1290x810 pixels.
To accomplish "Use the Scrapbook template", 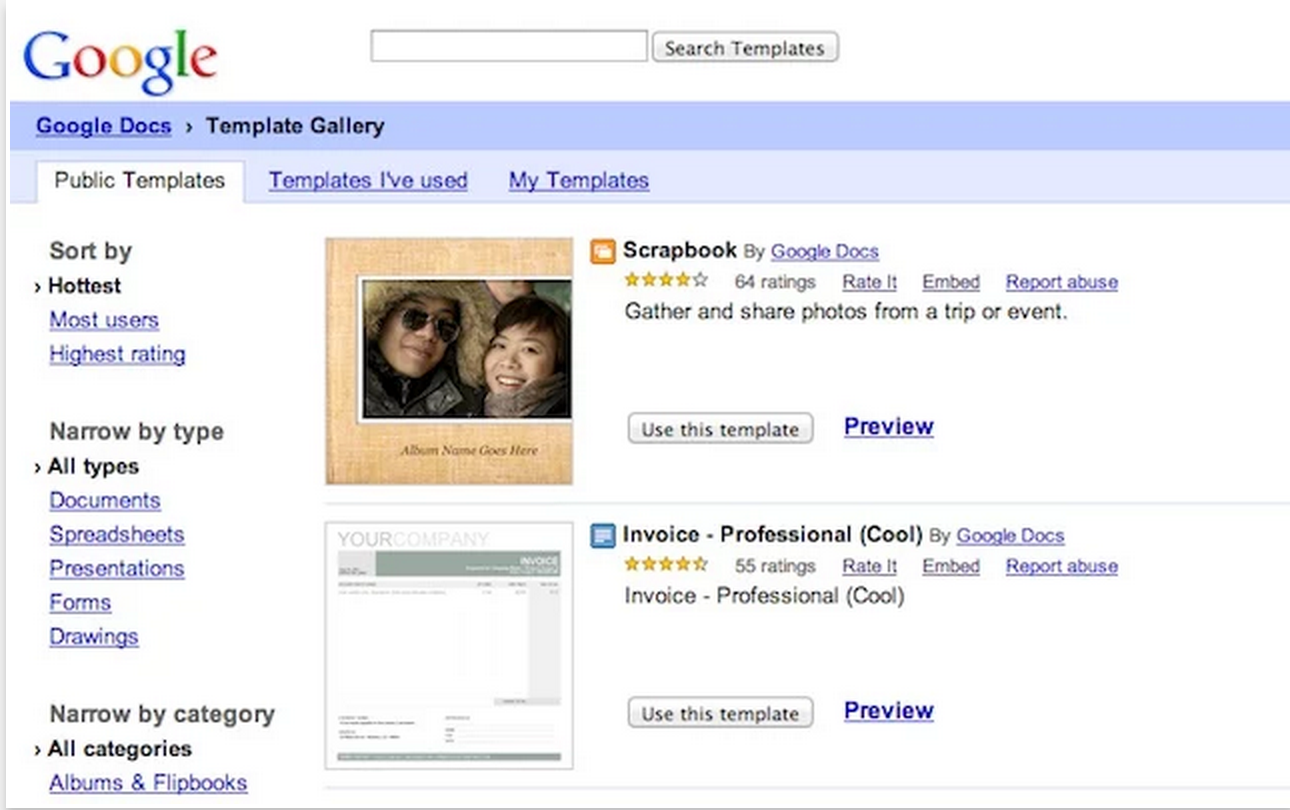I will click(720, 430).
